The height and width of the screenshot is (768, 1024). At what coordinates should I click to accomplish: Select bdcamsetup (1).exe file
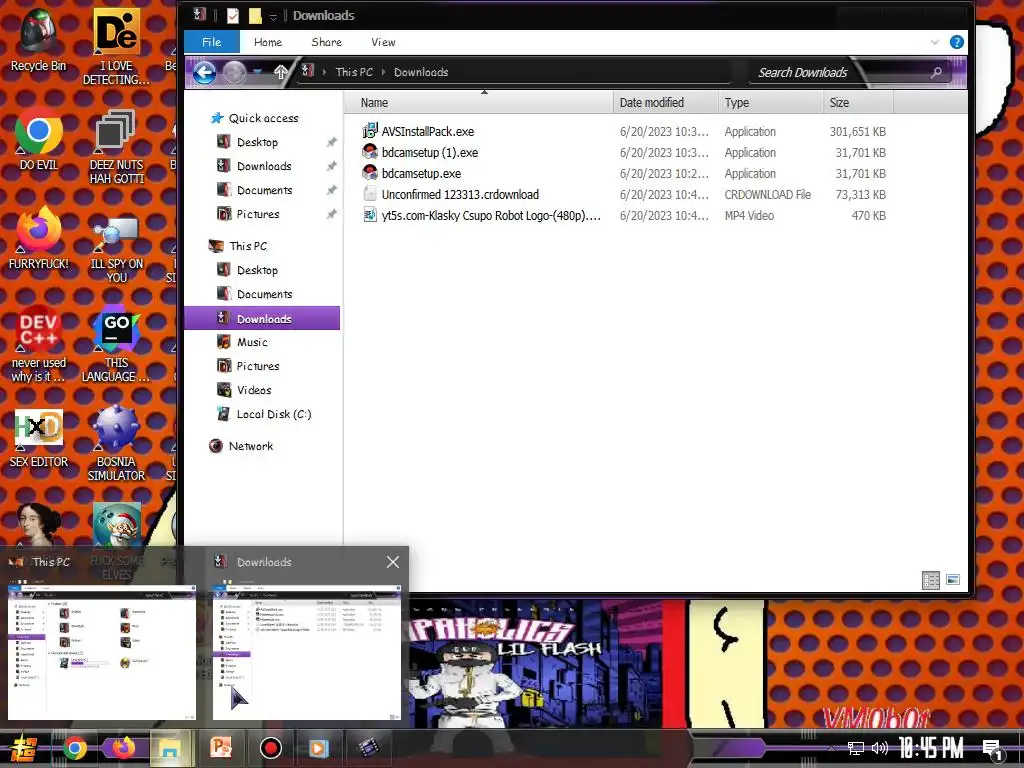[430, 152]
